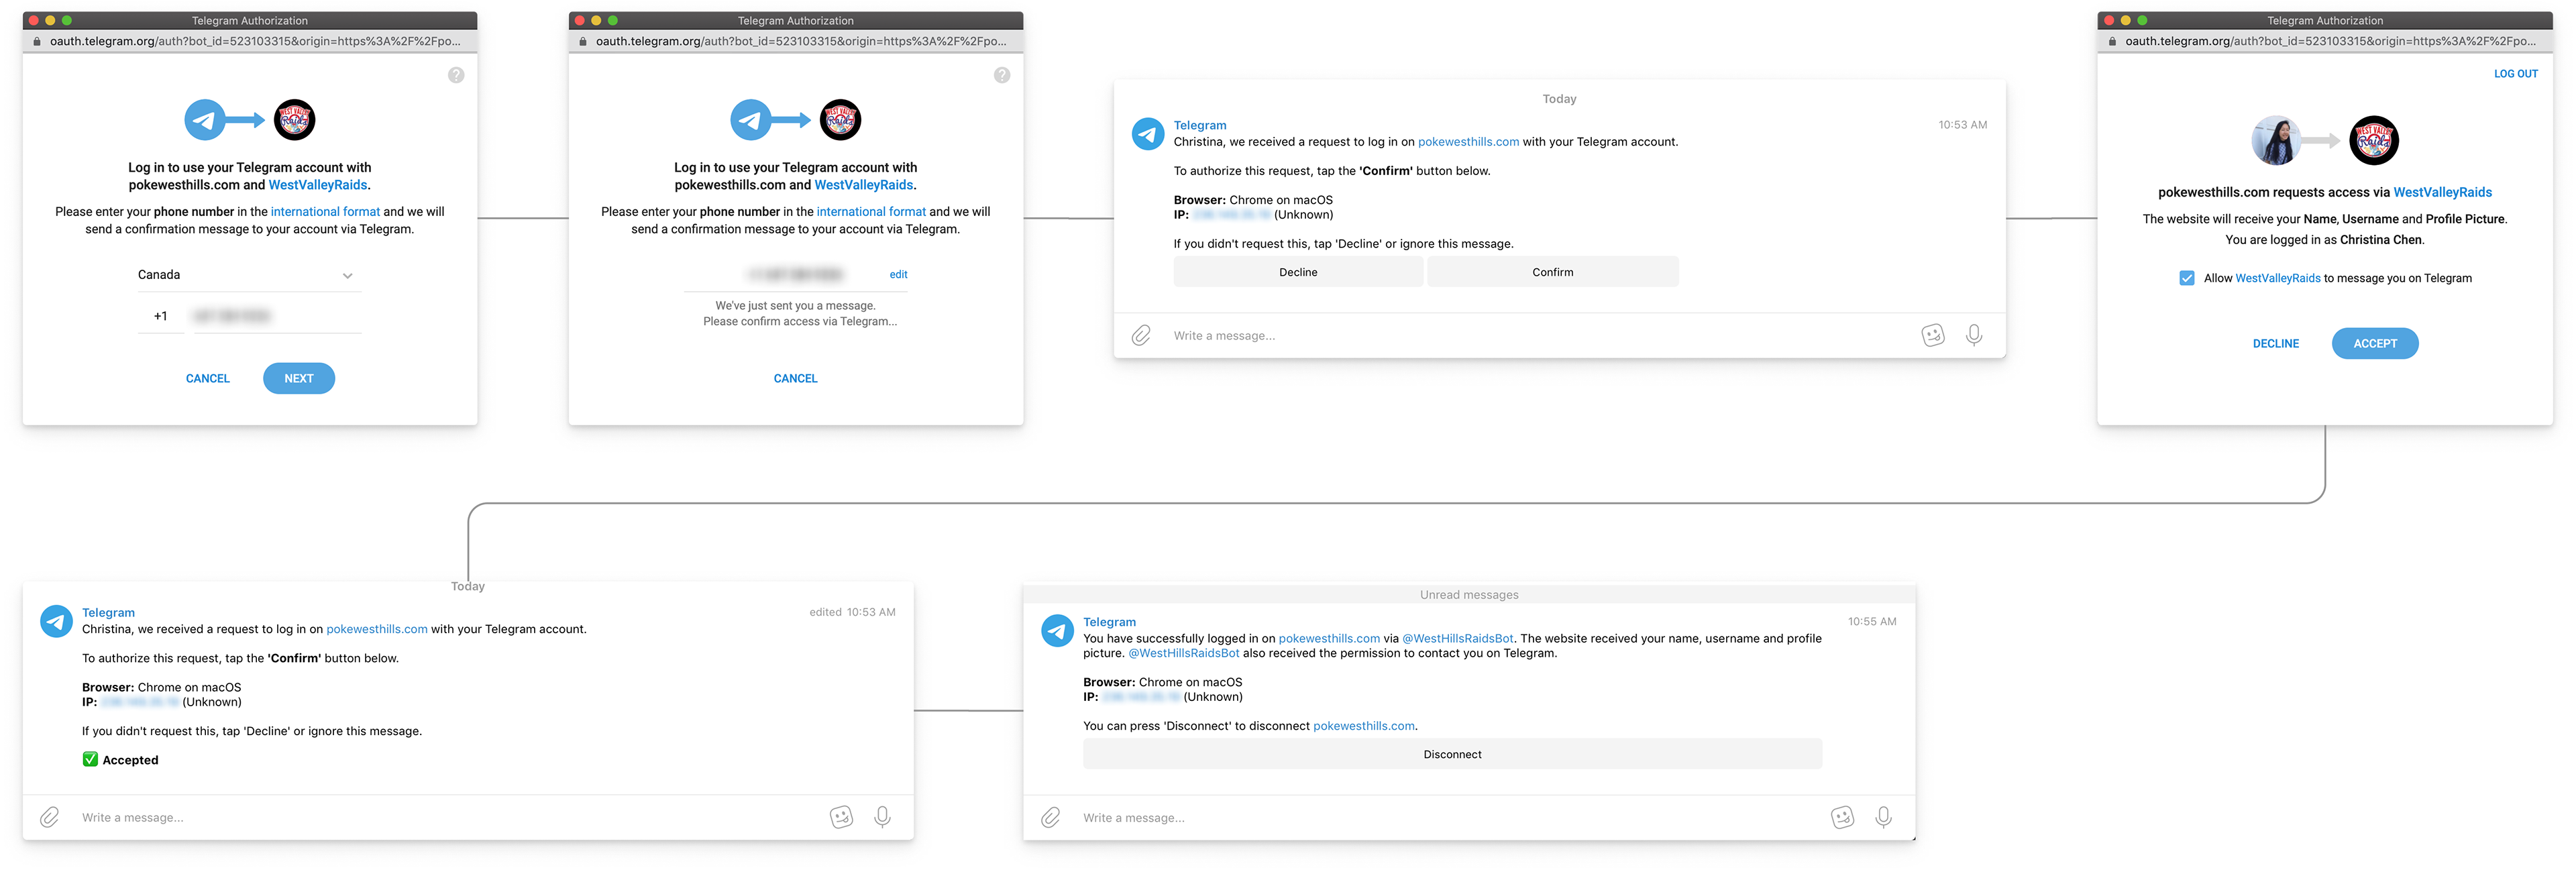The image size is (2576, 874).
Task: Open WestValleyRaids link in first login window
Action: click(x=317, y=185)
